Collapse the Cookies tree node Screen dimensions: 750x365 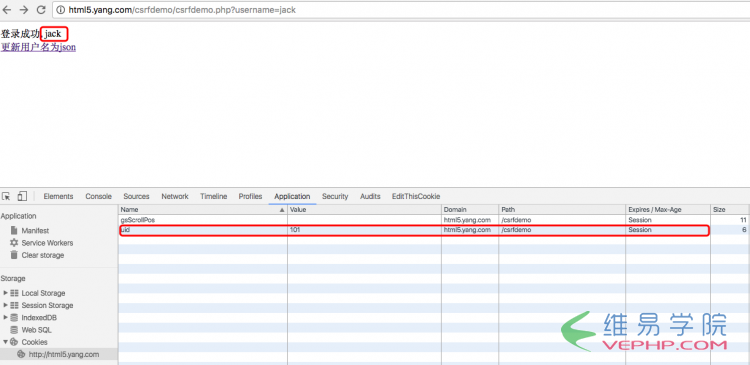(x=6, y=342)
